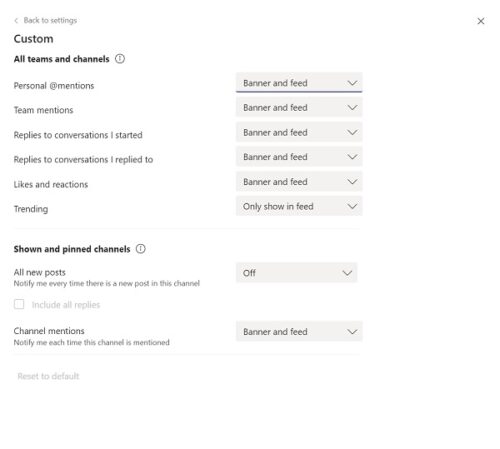Expand the Likes and reactions dropdown
The width and height of the screenshot is (500, 449).
click(x=299, y=181)
